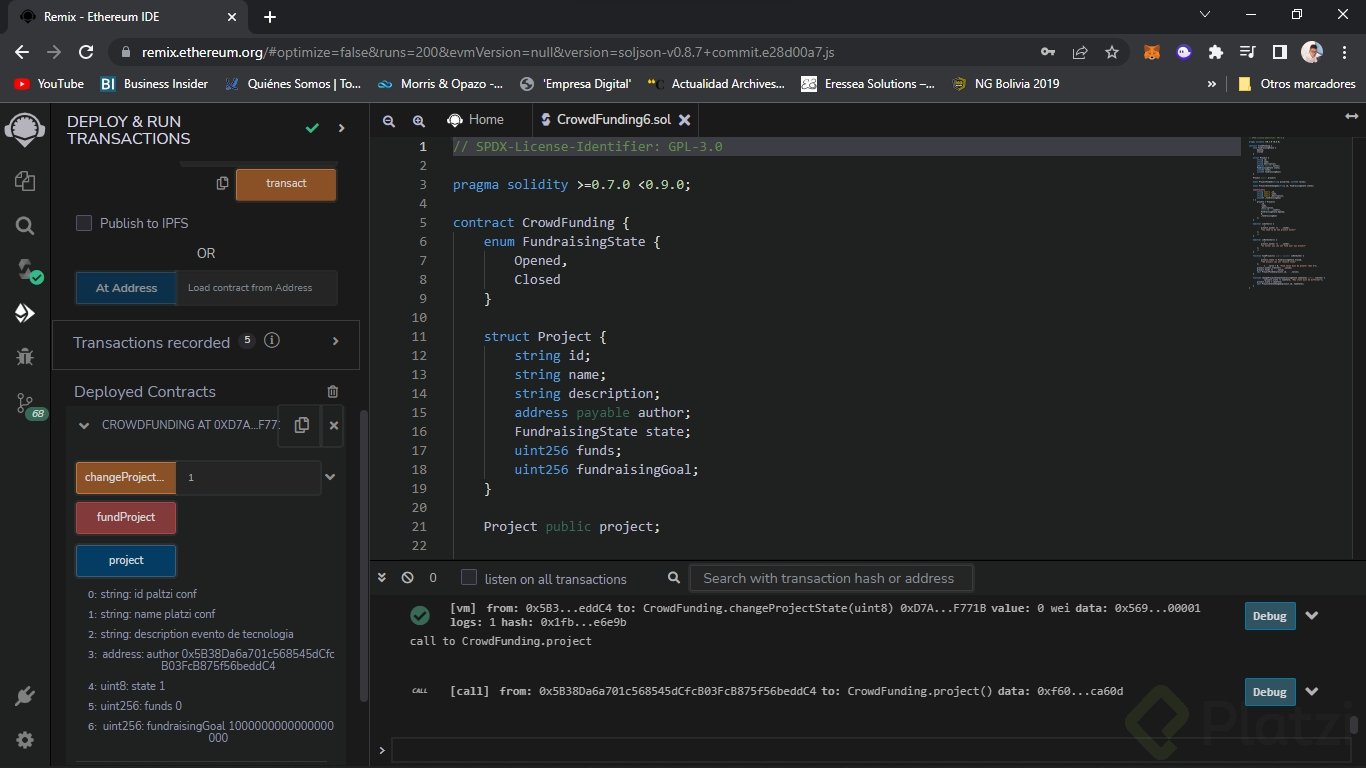Expand the changeProjectState transaction log details
This screenshot has width=1366, height=768.
point(1312,615)
